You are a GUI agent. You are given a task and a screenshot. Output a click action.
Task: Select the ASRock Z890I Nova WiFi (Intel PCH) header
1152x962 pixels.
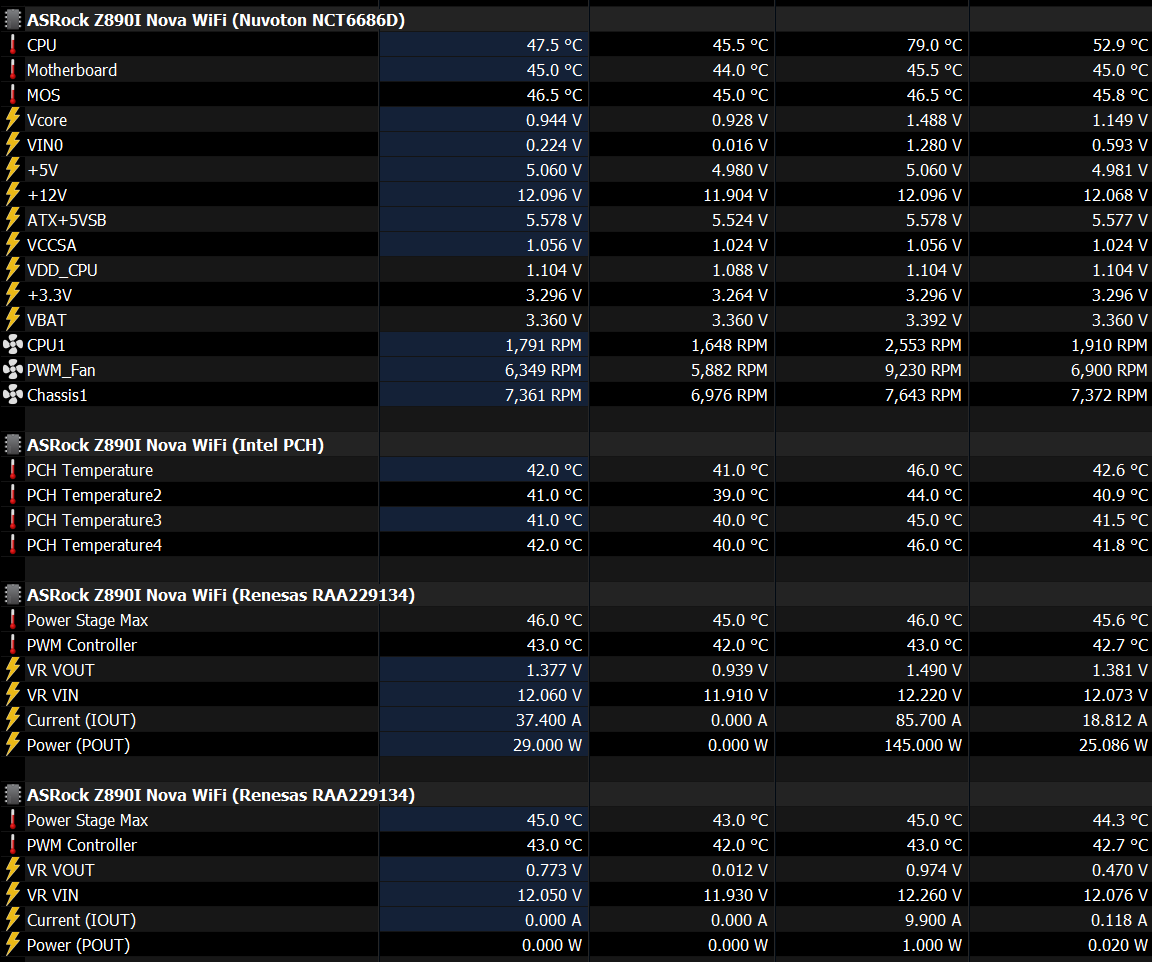pos(175,445)
